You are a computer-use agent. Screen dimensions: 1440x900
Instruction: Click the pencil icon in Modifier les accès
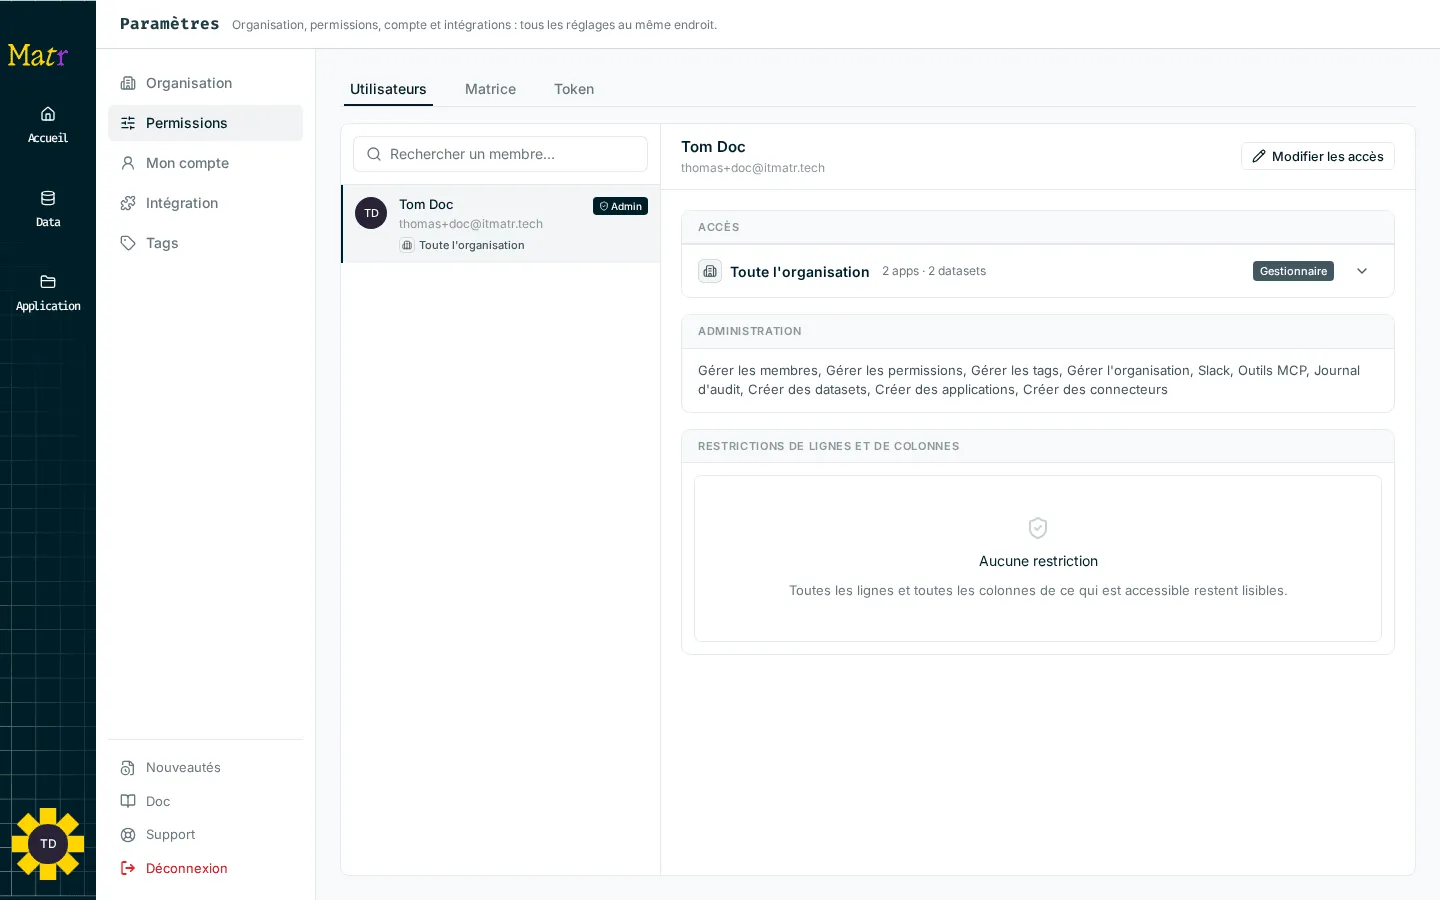pos(1259,156)
